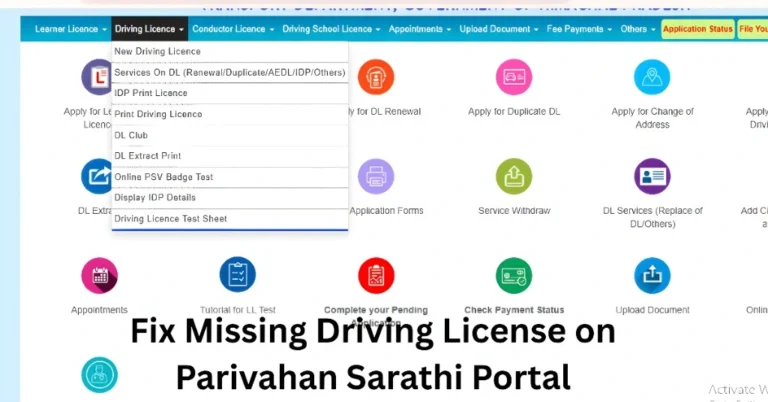This screenshot has height=402, width=768.
Task: Click the blue Upload Document icon
Action: pyautogui.click(x=652, y=276)
